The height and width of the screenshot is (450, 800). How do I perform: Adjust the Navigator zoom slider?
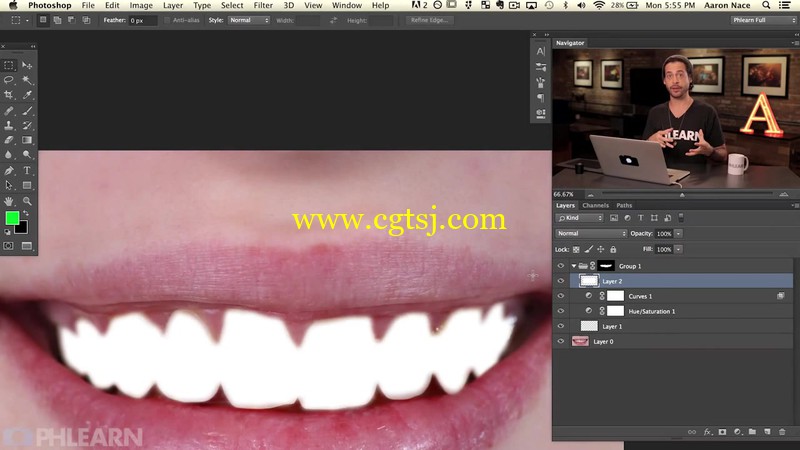pyautogui.click(x=682, y=194)
